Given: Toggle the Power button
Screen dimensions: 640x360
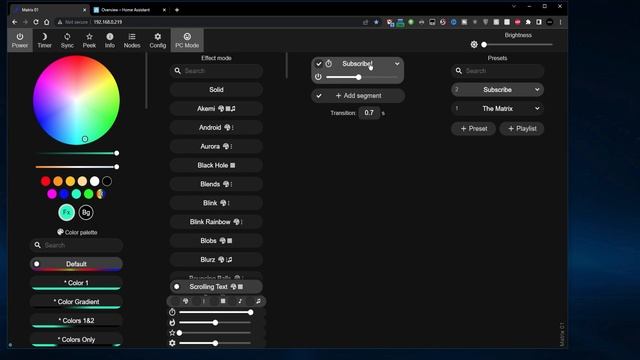Looking at the screenshot, I should point(20,40).
